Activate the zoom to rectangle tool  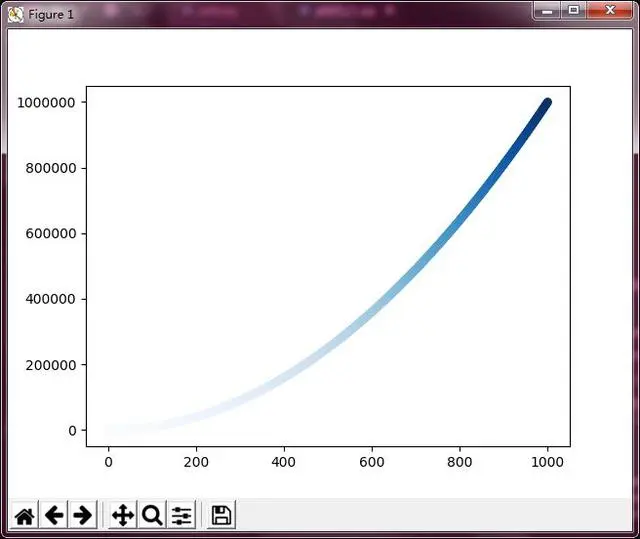tap(152, 515)
